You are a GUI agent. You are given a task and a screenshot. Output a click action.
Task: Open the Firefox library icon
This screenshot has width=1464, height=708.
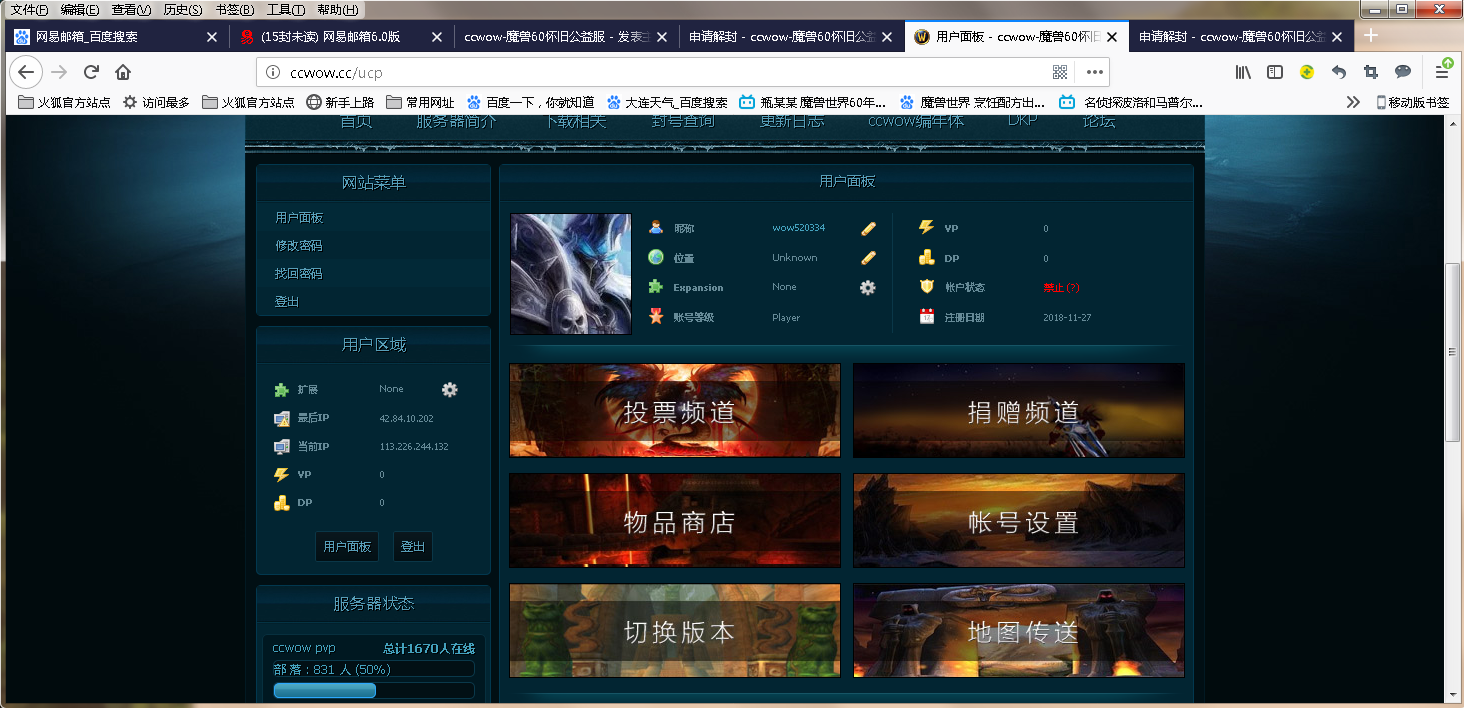[x=1243, y=72]
